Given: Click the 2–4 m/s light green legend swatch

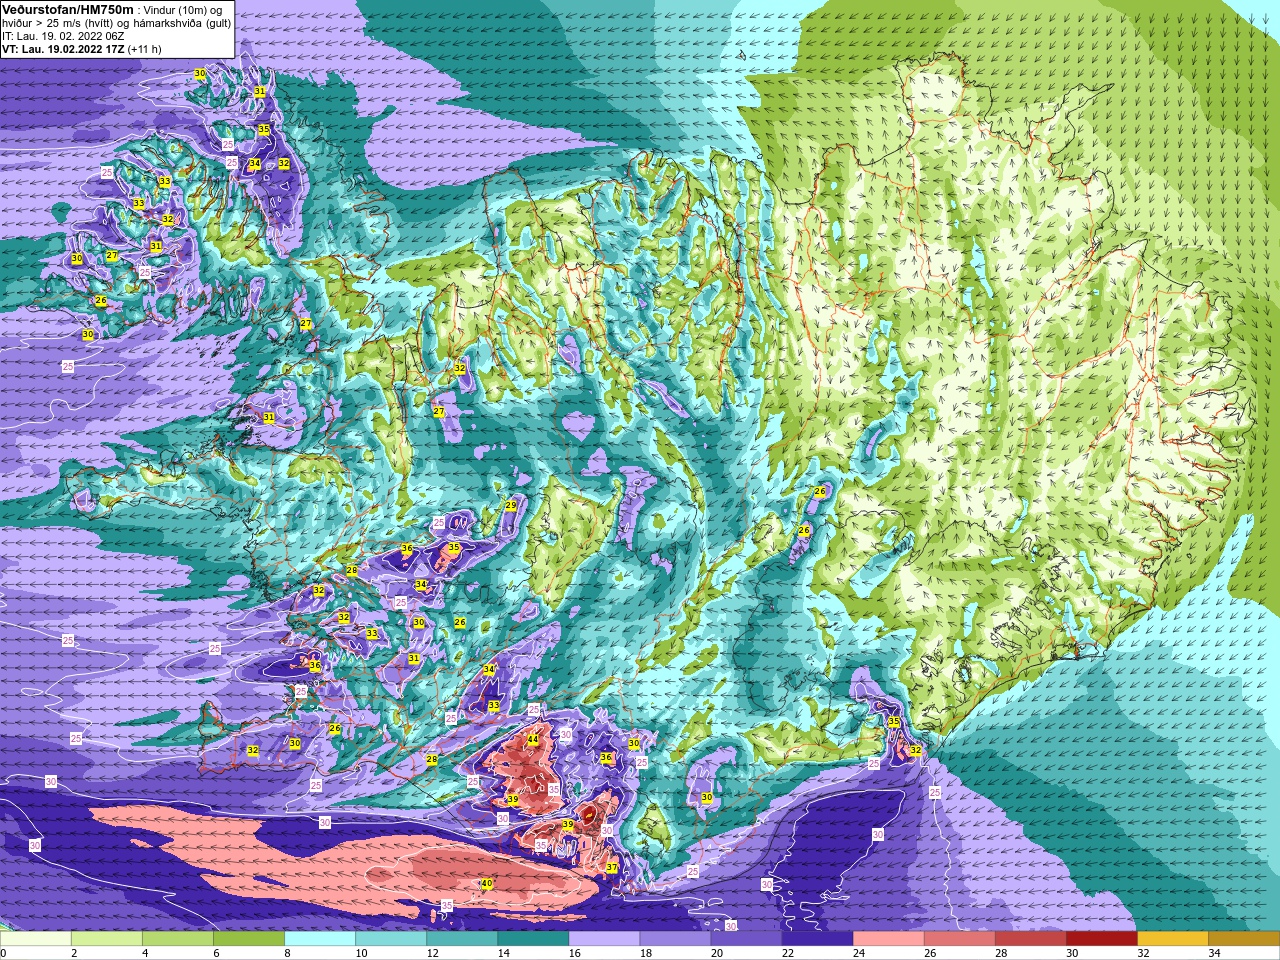Looking at the screenshot, I should tap(107, 939).
